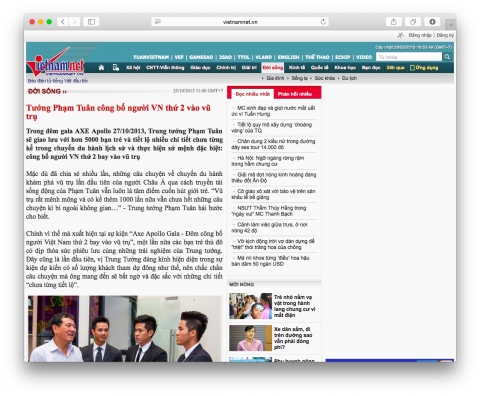Open the Ứng dụng apps menu item

[424, 68]
